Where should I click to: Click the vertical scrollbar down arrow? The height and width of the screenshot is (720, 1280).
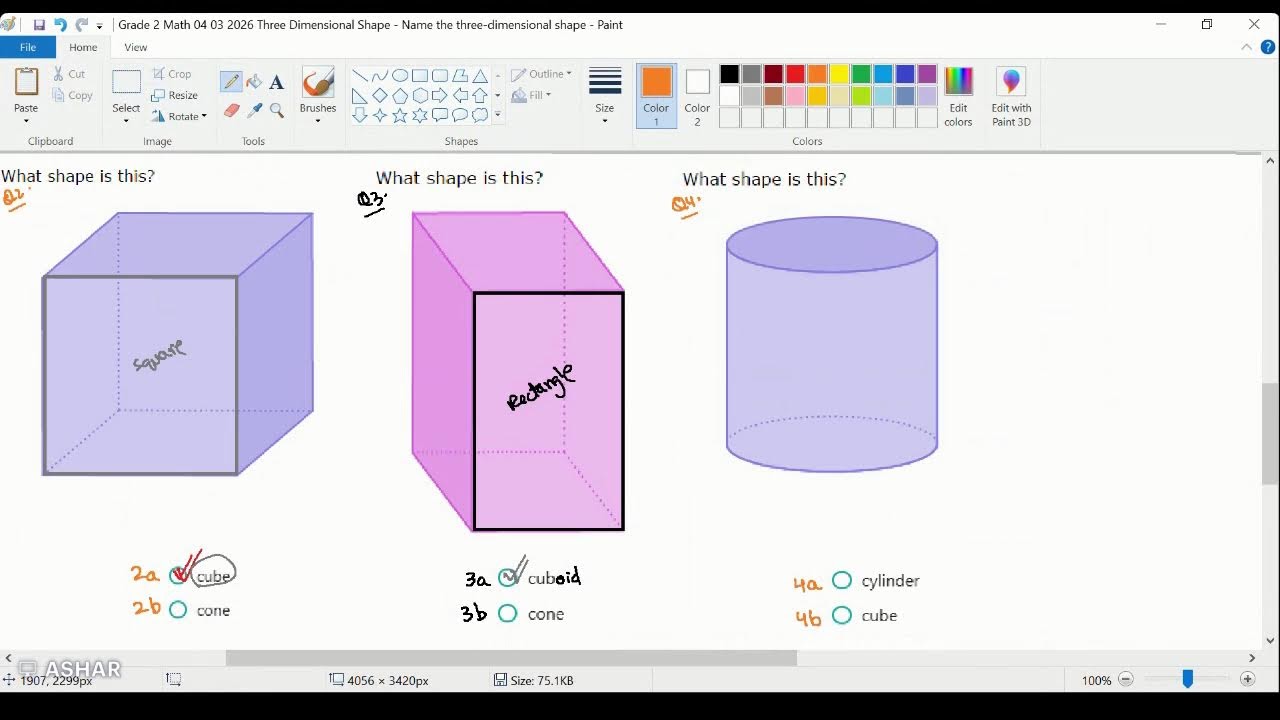tap(1270, 641)
